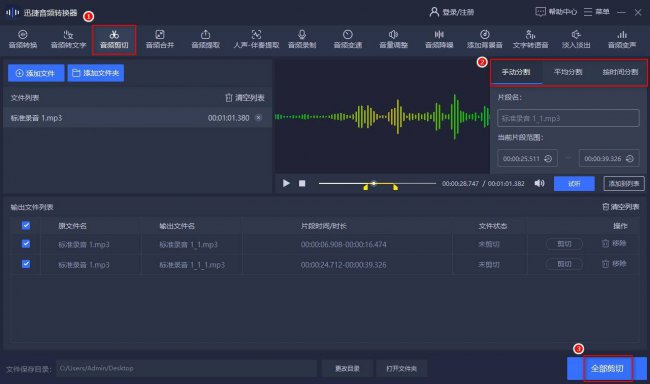The image size is (650, 384).
Task: Open the 帮助中心 help center
Action: click(556, 12)
